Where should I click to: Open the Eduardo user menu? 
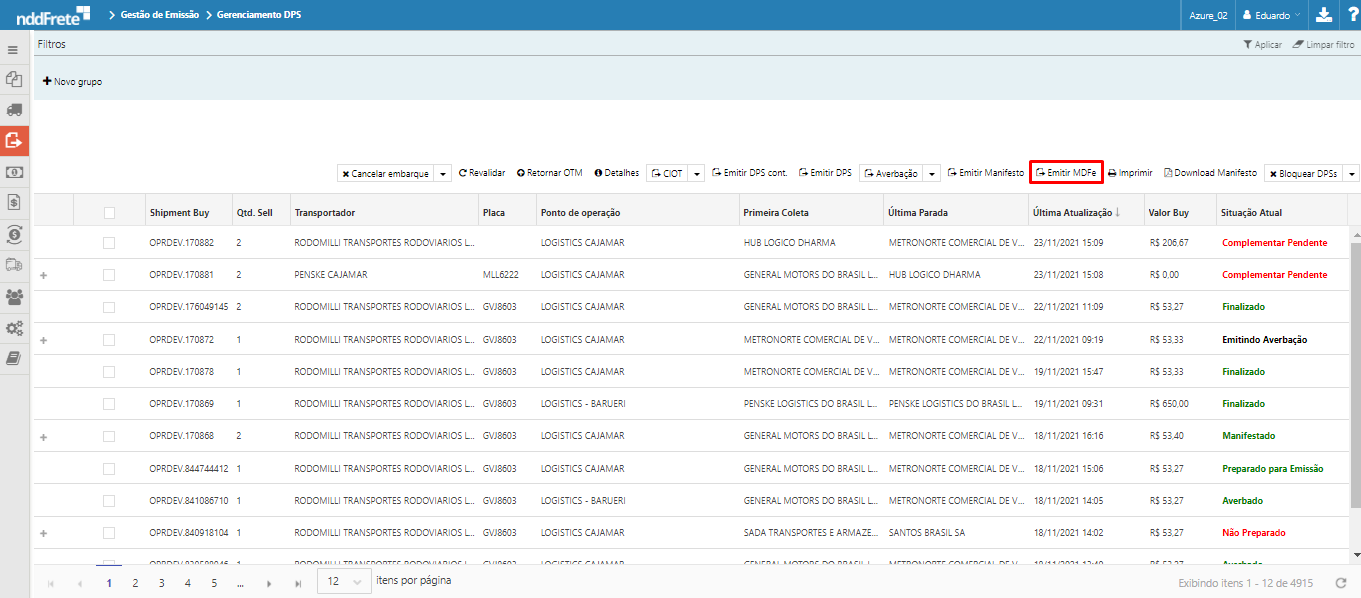coord(1270,15)
